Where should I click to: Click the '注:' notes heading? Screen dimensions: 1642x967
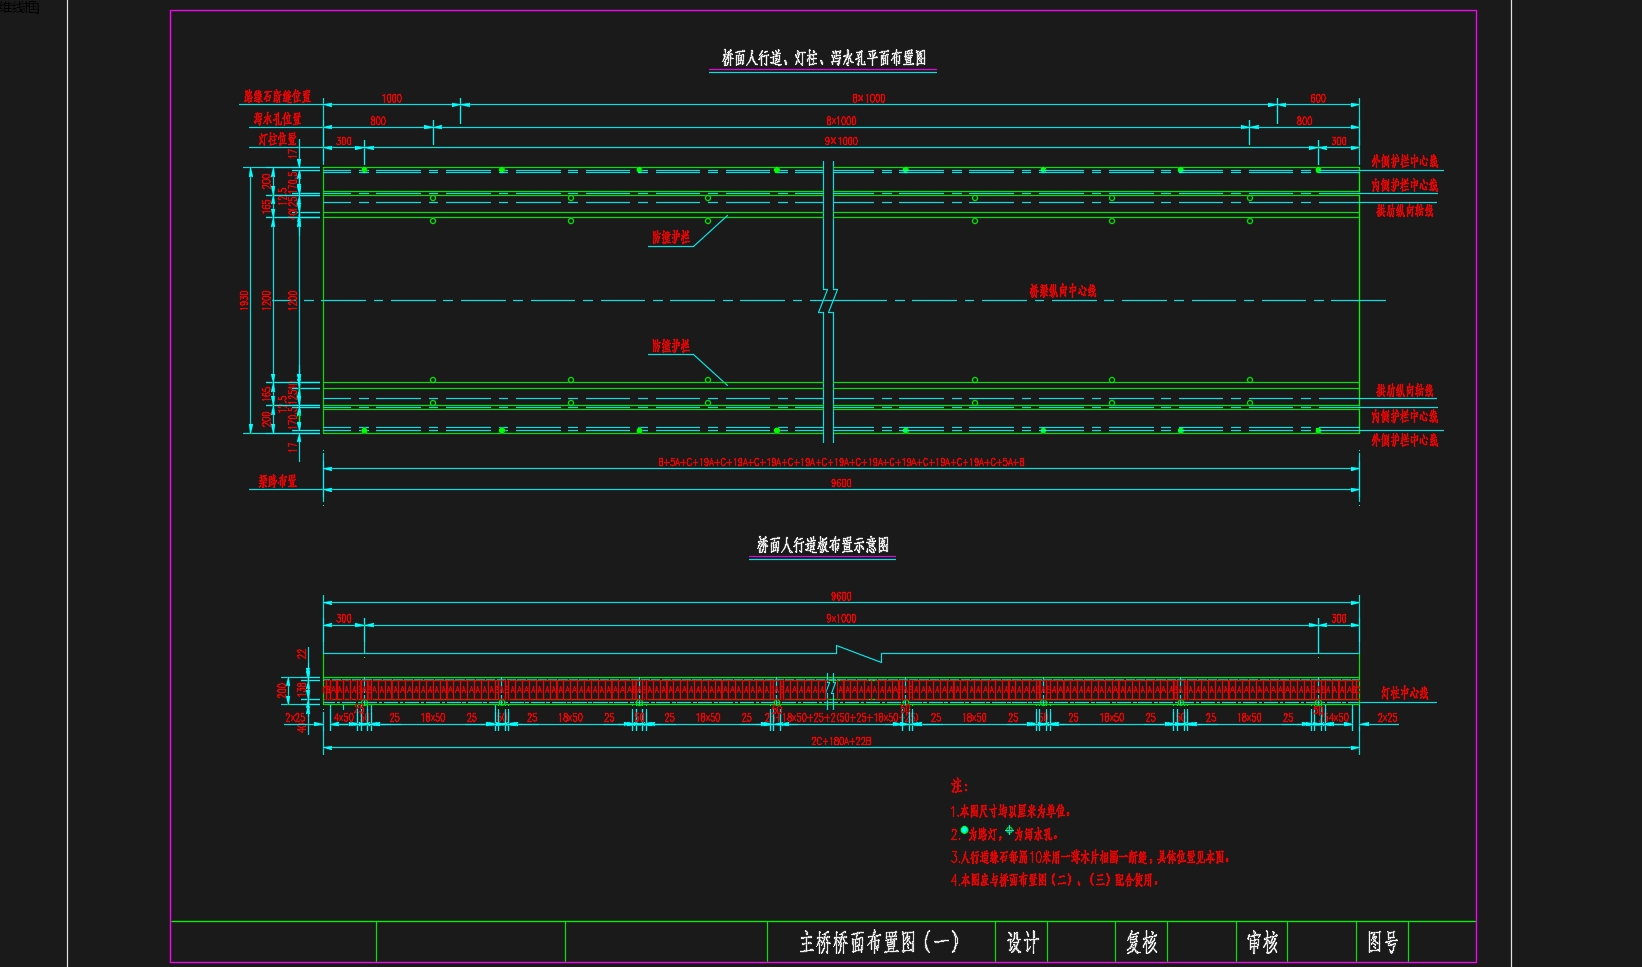click(959, 786)
